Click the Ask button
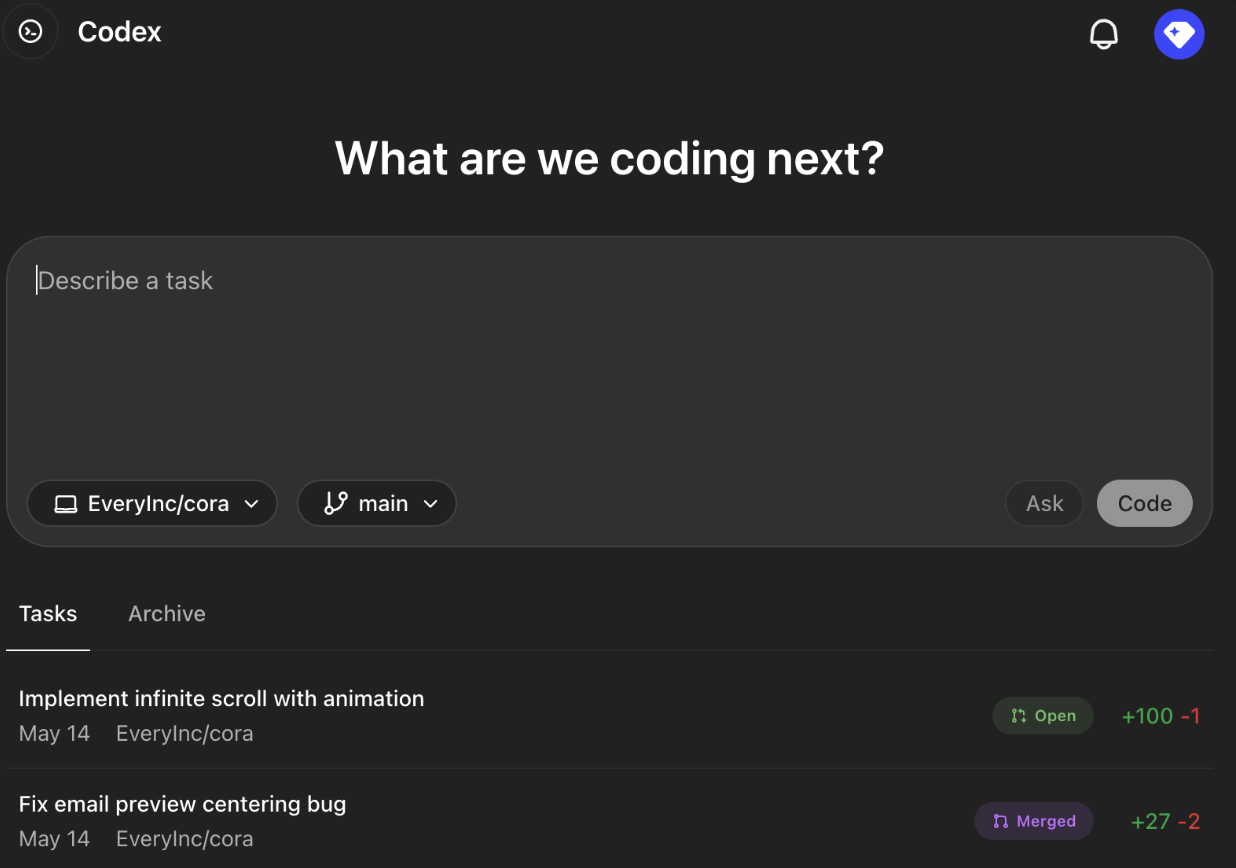 (1044, 503)
